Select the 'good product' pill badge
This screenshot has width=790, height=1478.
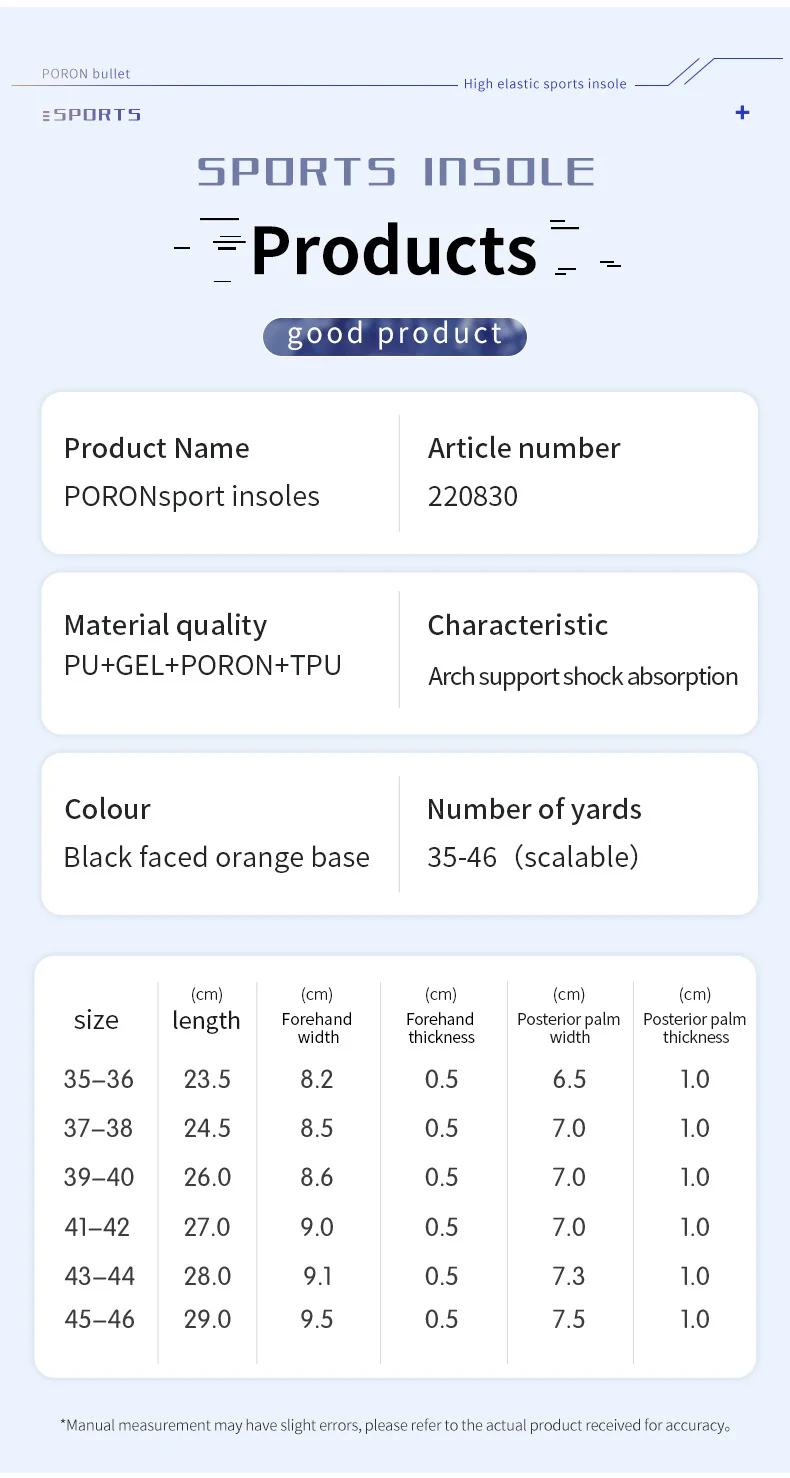(x=395, y=336)
